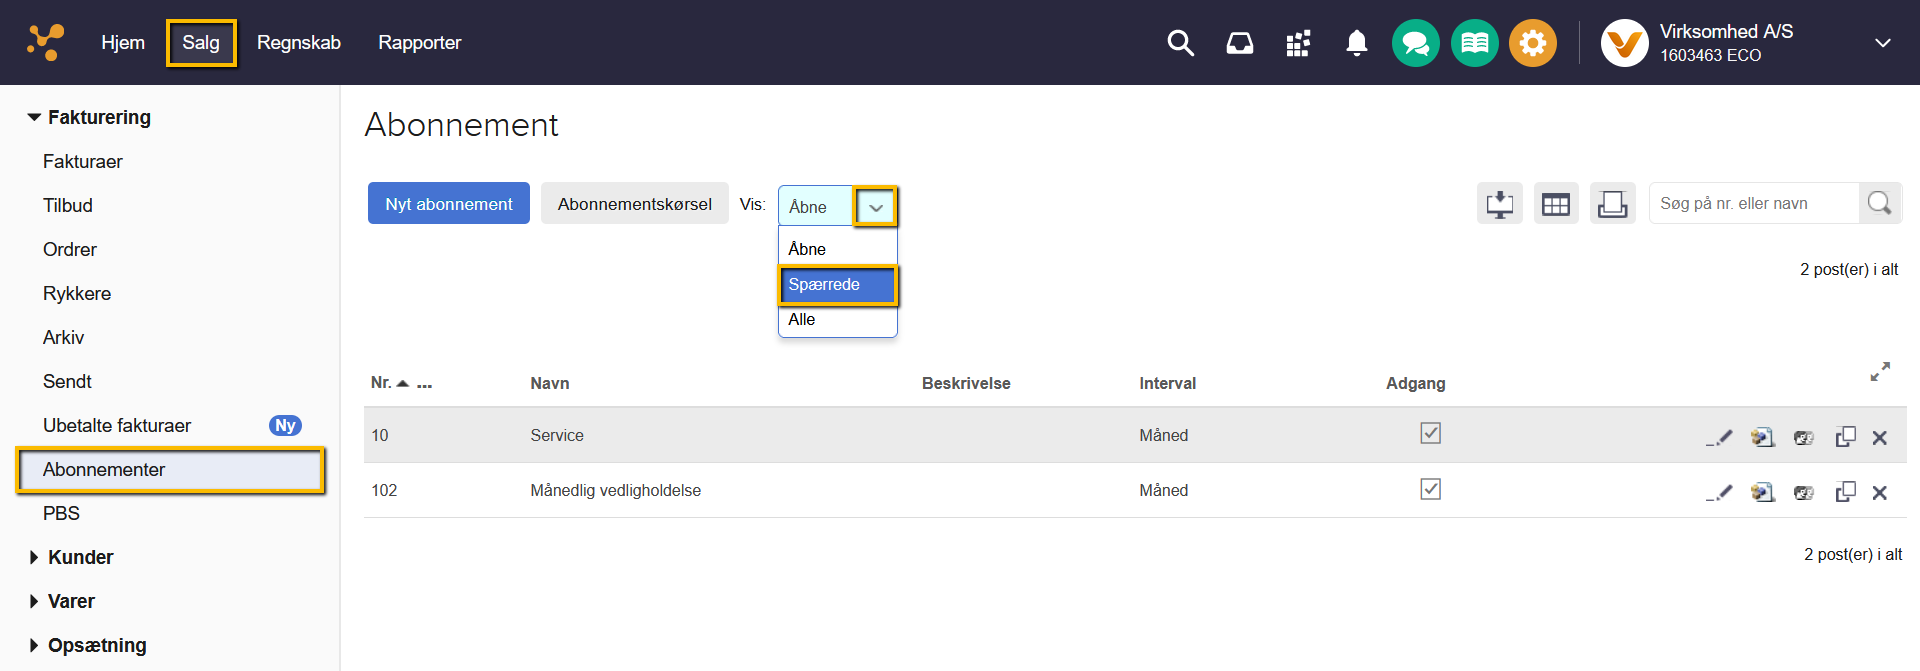
Task: Click the Abonnementskørsel button
Action: tap(634, 204)
